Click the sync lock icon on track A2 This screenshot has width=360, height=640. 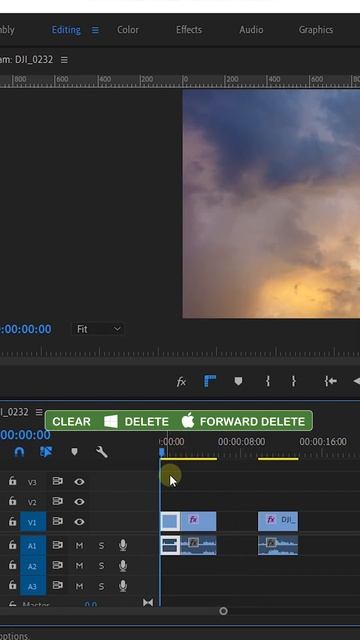[x=58, y=565]
